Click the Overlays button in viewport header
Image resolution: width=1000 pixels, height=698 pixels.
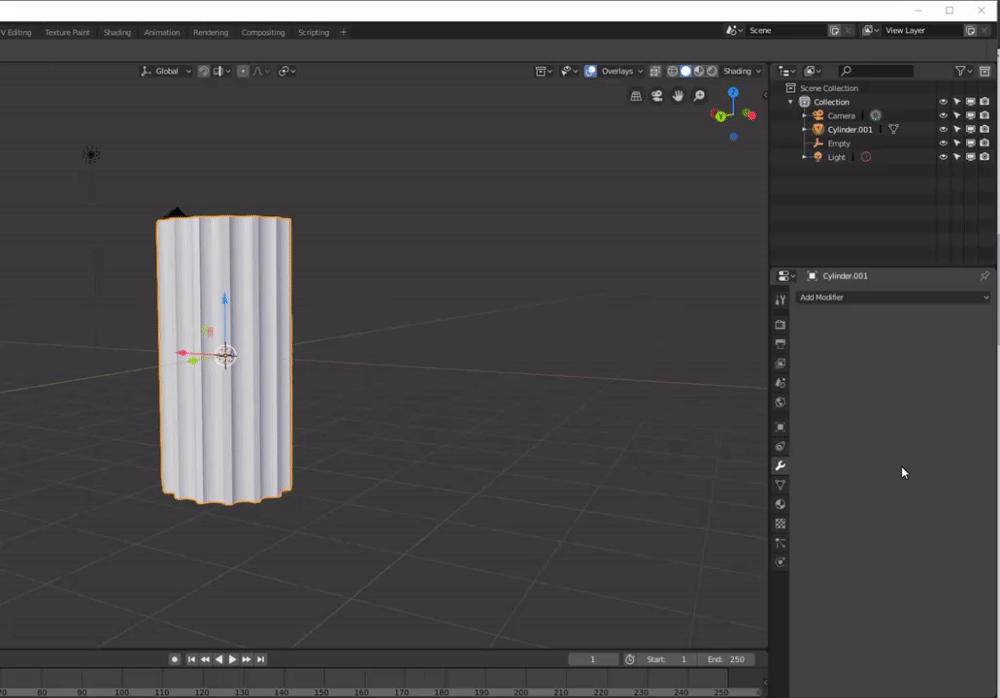[x=616, y=71]
